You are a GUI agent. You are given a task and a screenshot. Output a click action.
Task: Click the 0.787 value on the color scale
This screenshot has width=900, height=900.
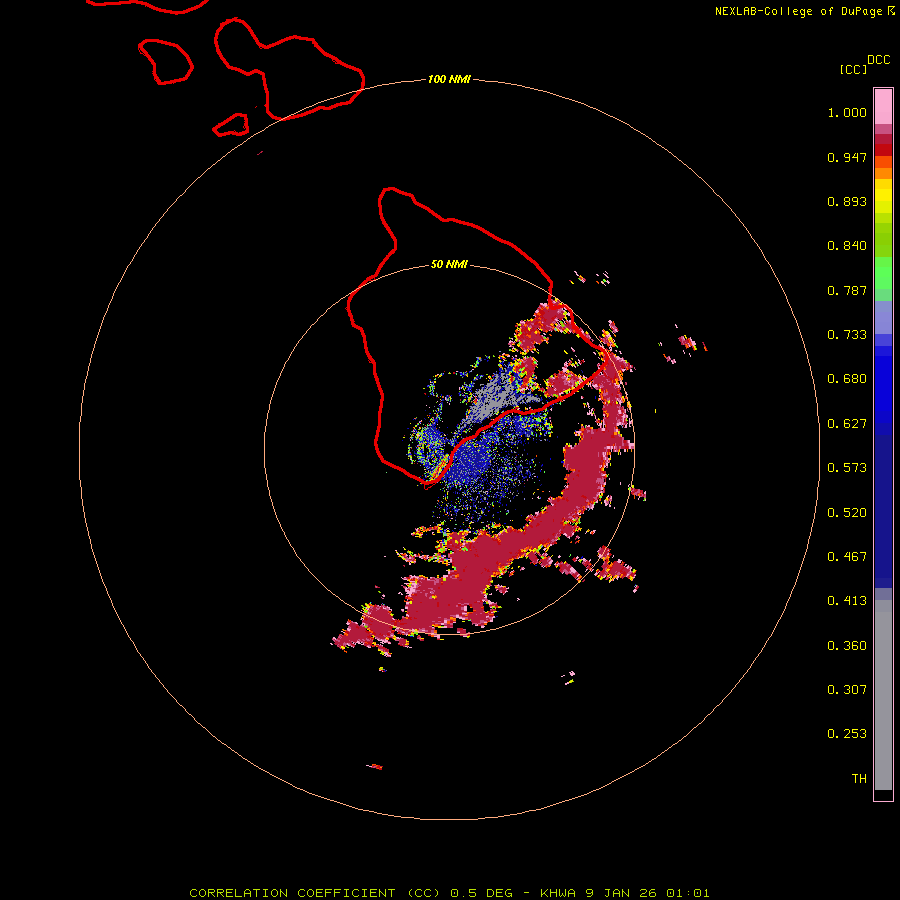pyautogui.click(x=847, y=290)
